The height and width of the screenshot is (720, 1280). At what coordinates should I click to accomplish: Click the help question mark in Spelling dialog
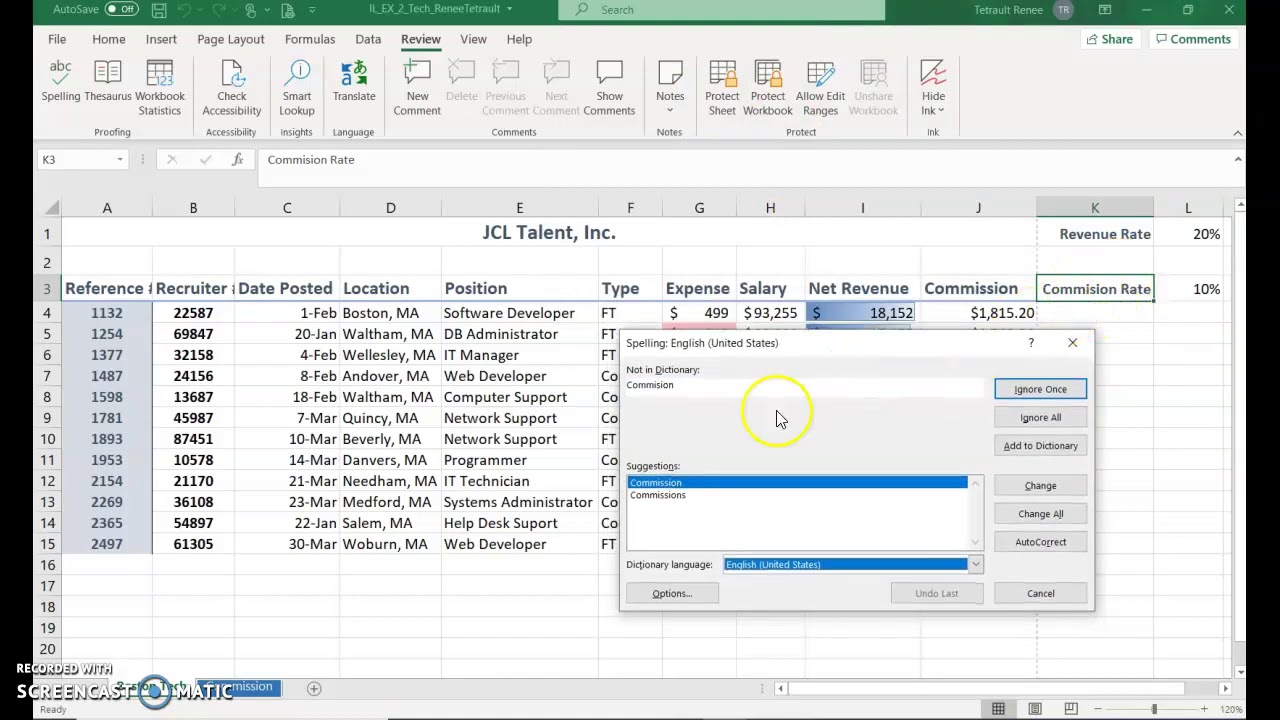point(1031,343)
